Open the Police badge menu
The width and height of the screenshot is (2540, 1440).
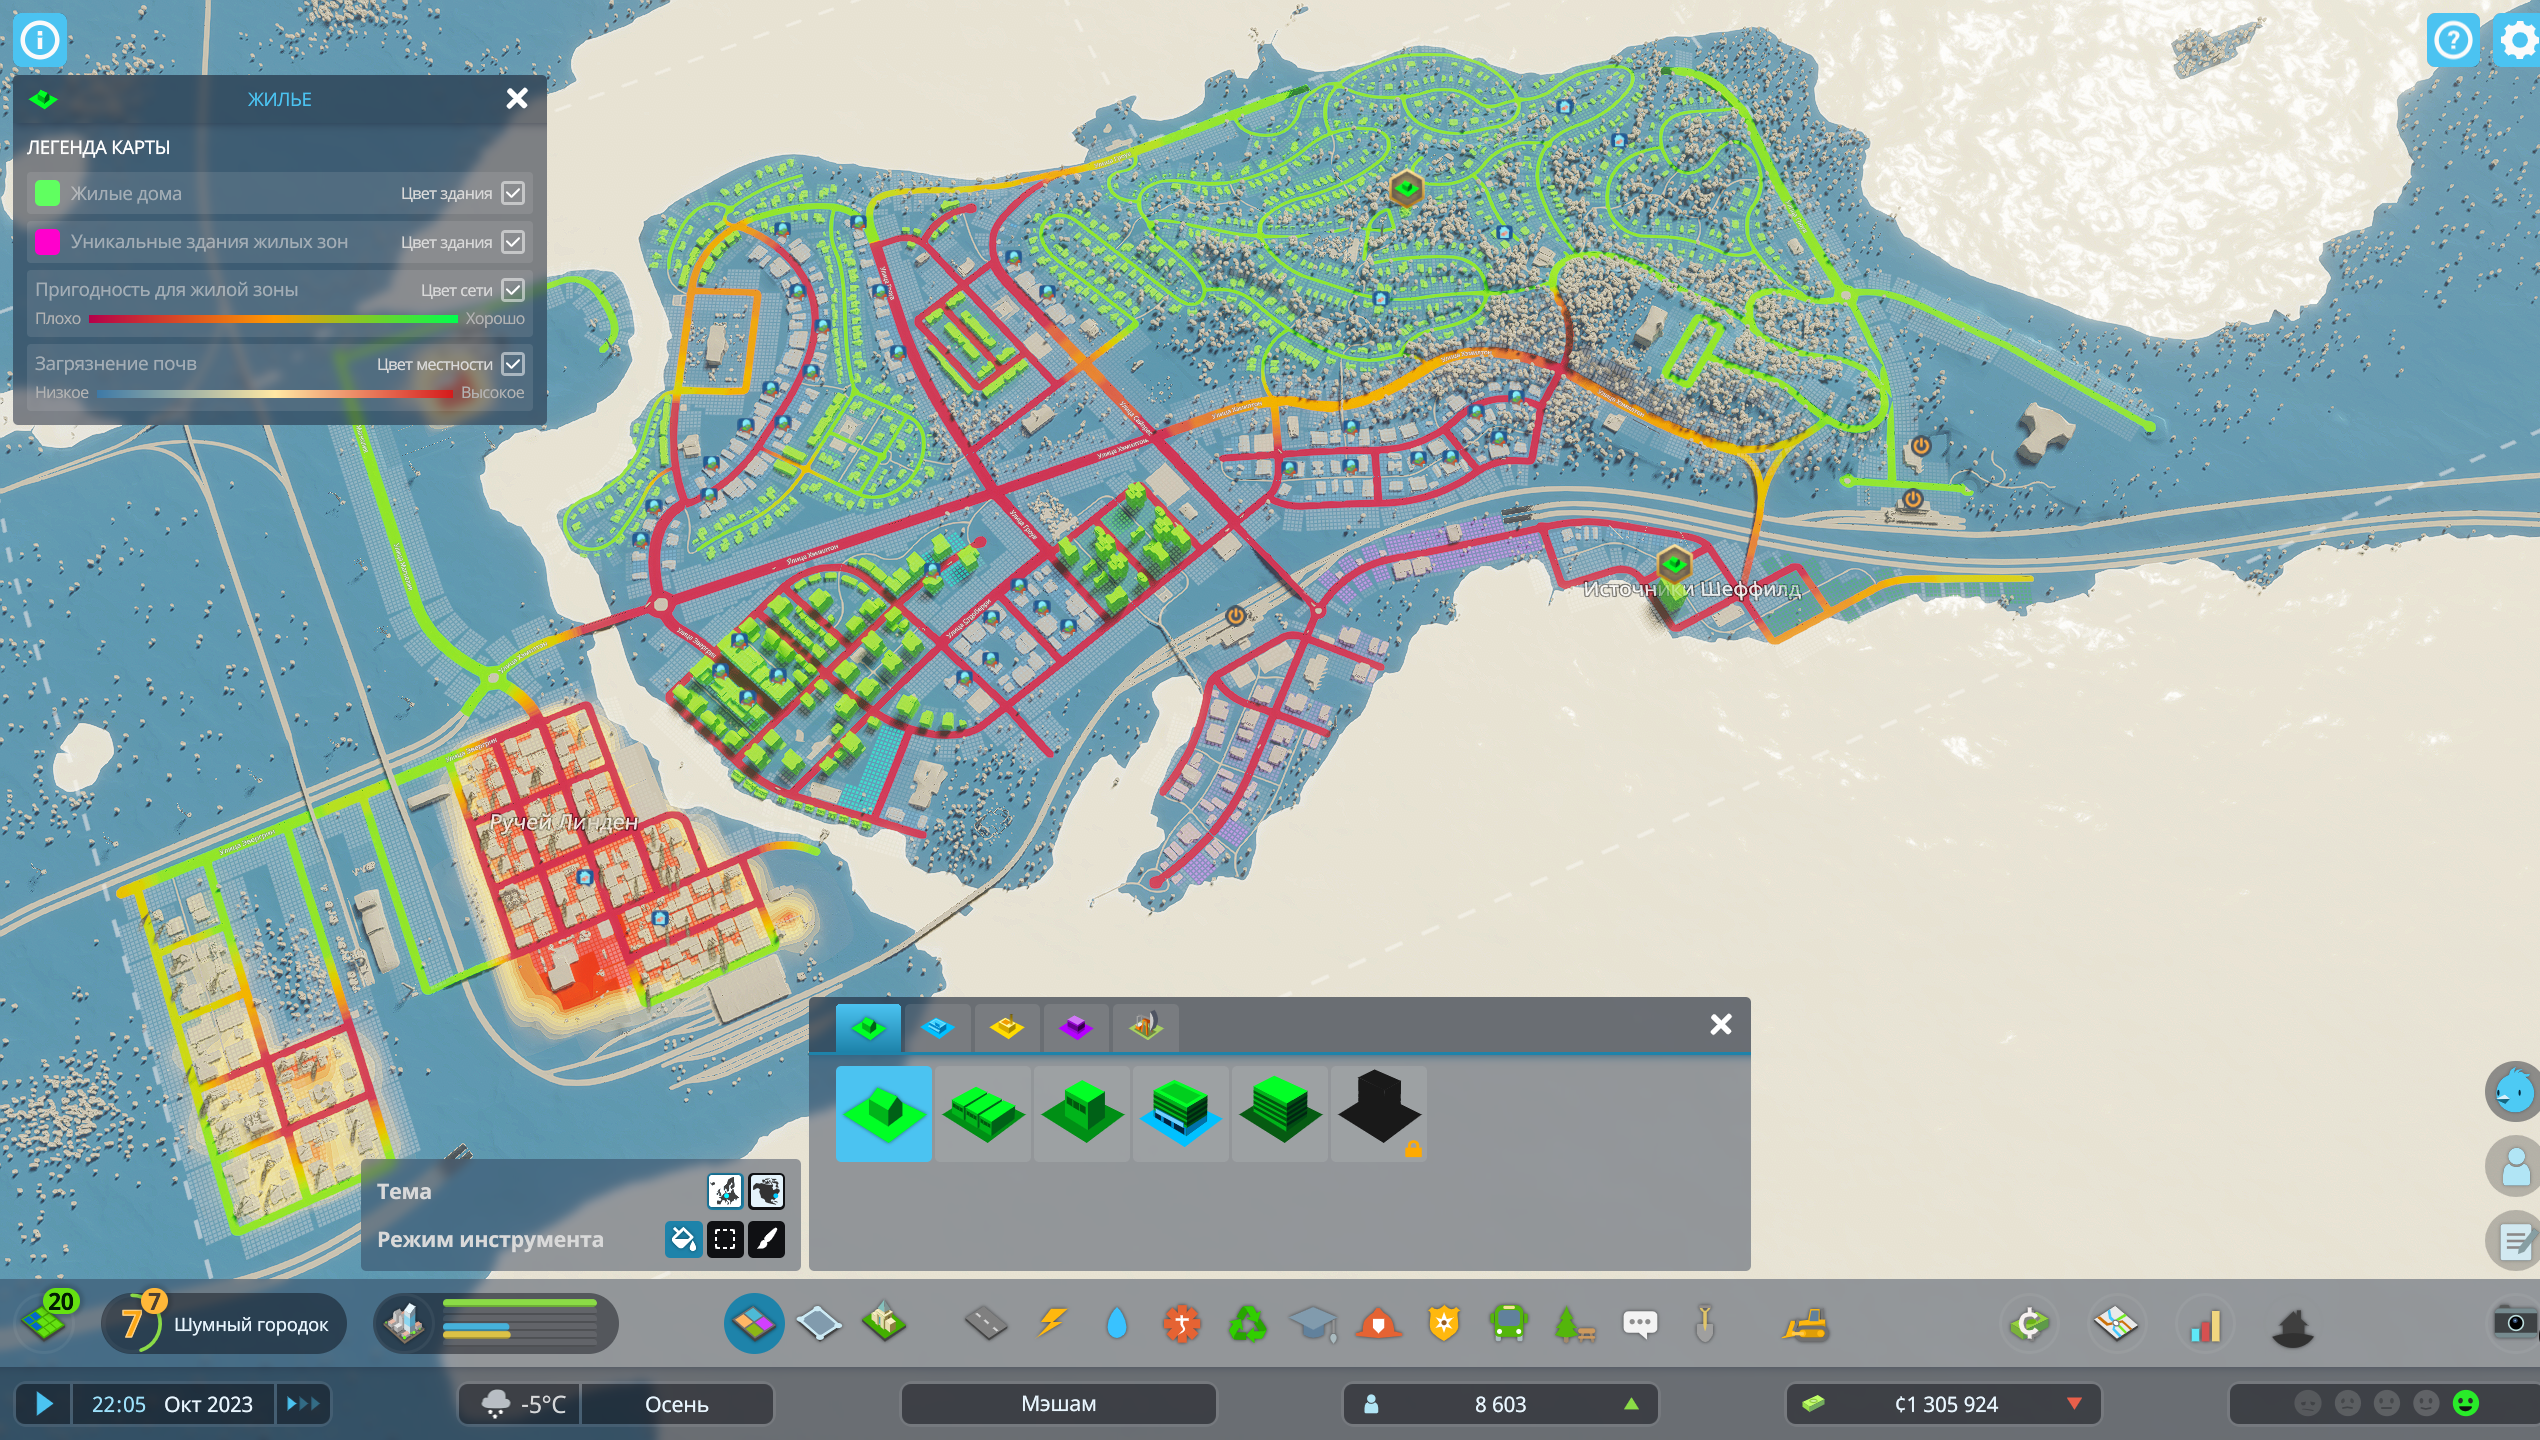pyautogui.click(x=1444, y=1324)
